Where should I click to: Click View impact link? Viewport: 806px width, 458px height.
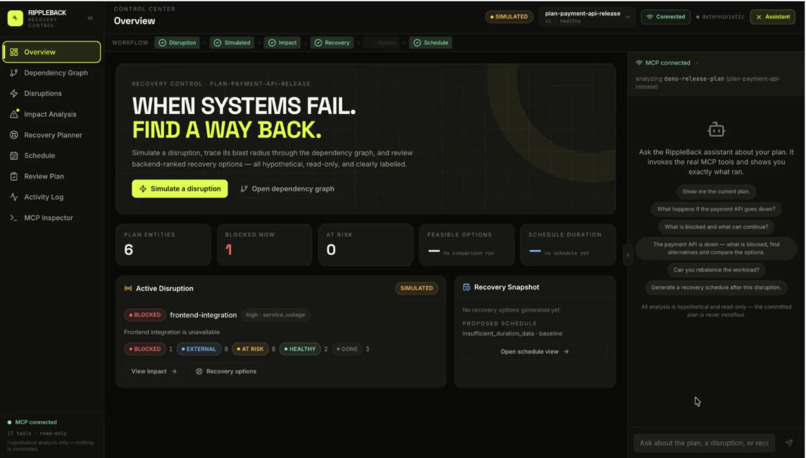pyautogui.click(x=154, y=371)
